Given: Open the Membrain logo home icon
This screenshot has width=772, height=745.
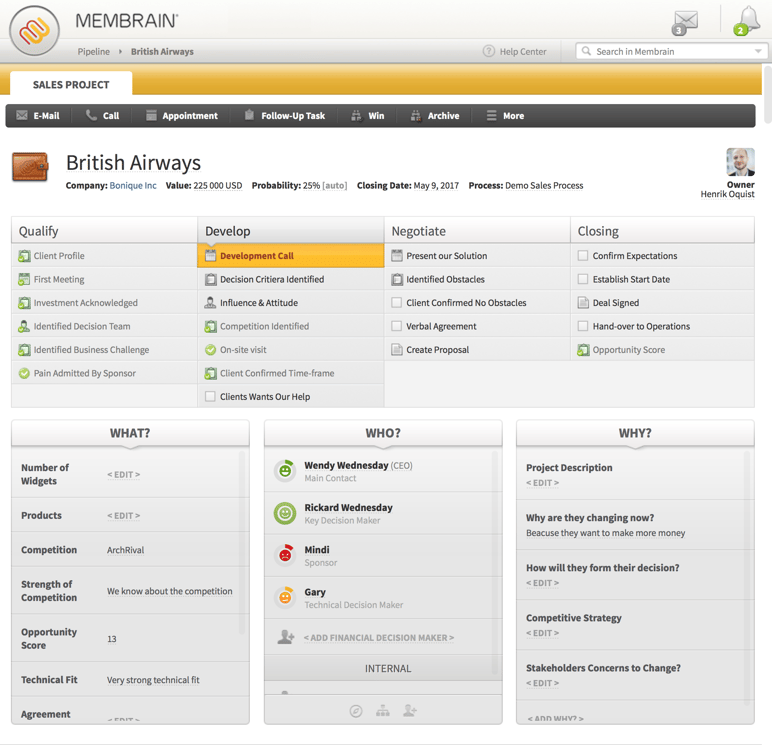Looking at the screenshot, I should (34, 31).
